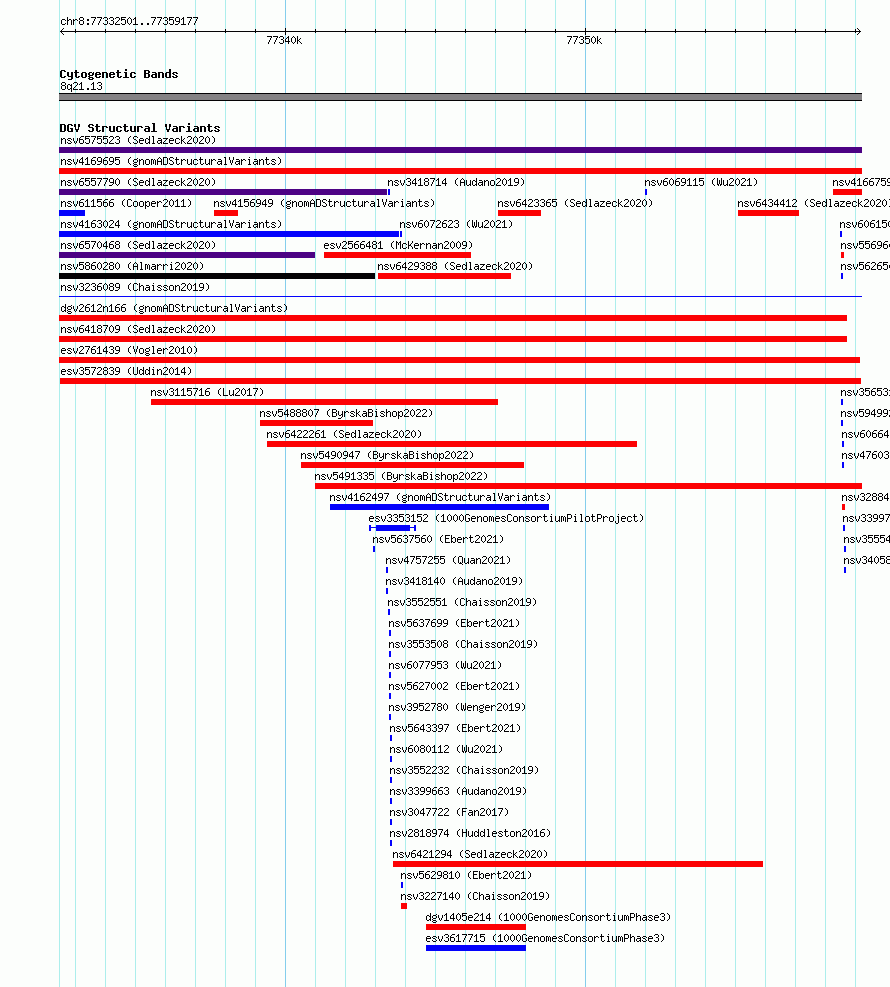The width and height of the screenshot is (890, 987).
Task: Click nsv3418140 (Audano2019) label
Action: 454,581
